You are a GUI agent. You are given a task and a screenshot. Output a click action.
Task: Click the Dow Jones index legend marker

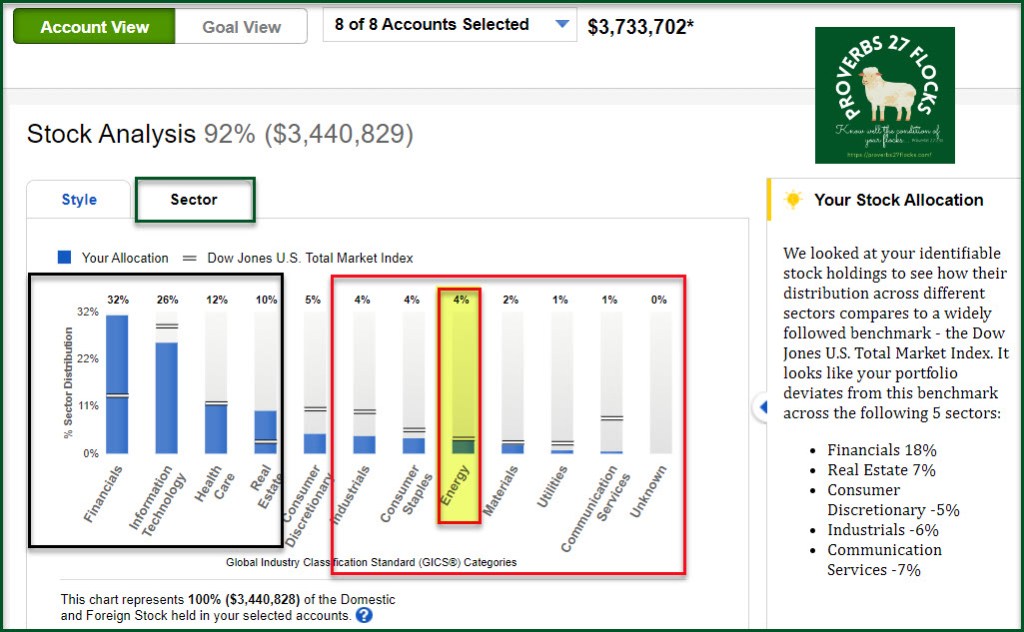189,258
